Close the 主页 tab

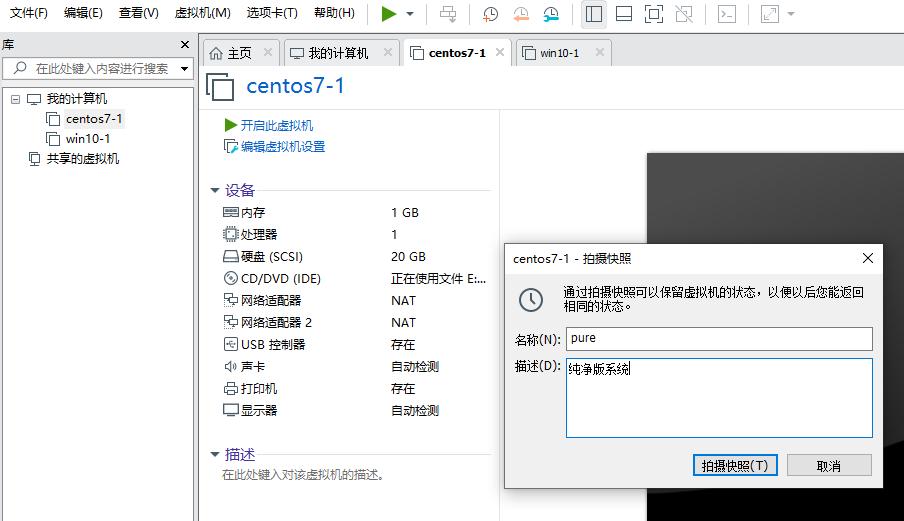coord(268,52)
